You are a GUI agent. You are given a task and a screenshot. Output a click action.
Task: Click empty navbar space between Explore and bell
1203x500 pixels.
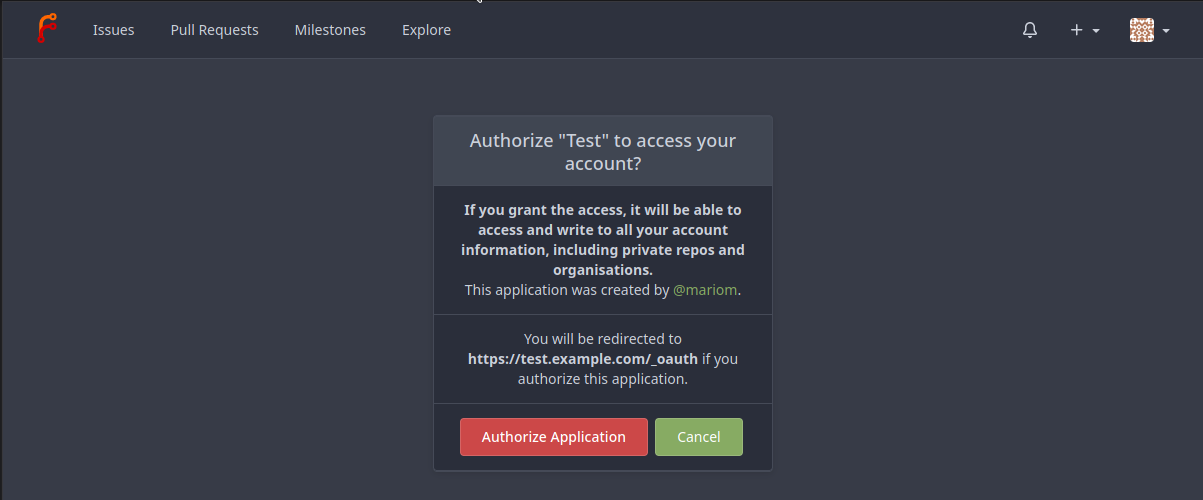[730, 30]
